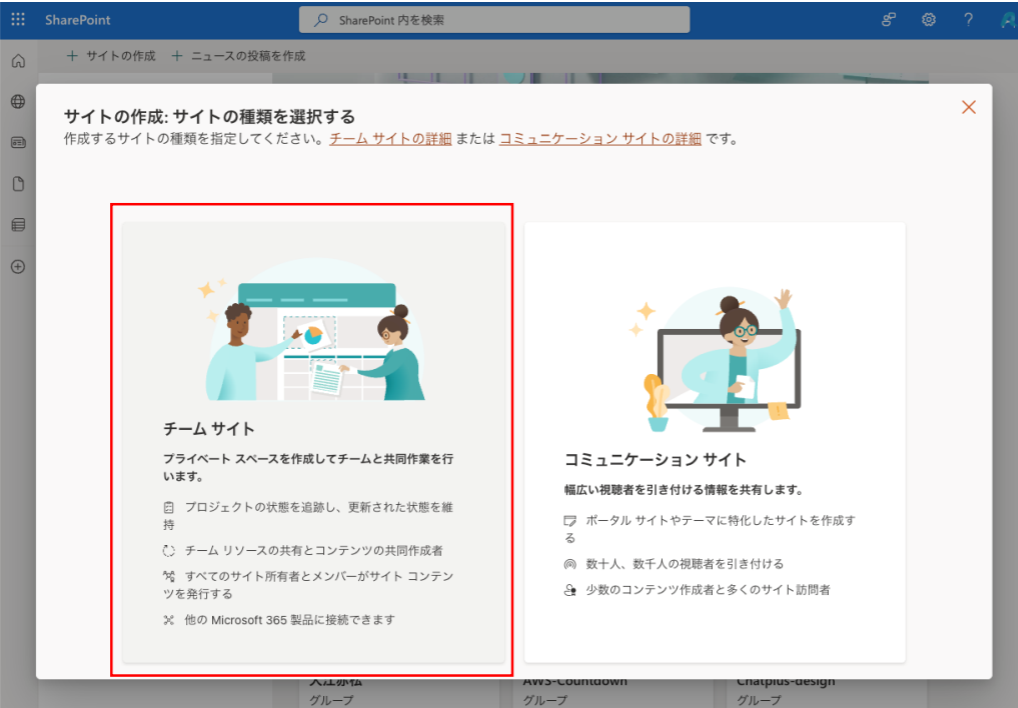
Task: Click the Microsoft 365 connect icon
Action: click(x=169, y=620)
